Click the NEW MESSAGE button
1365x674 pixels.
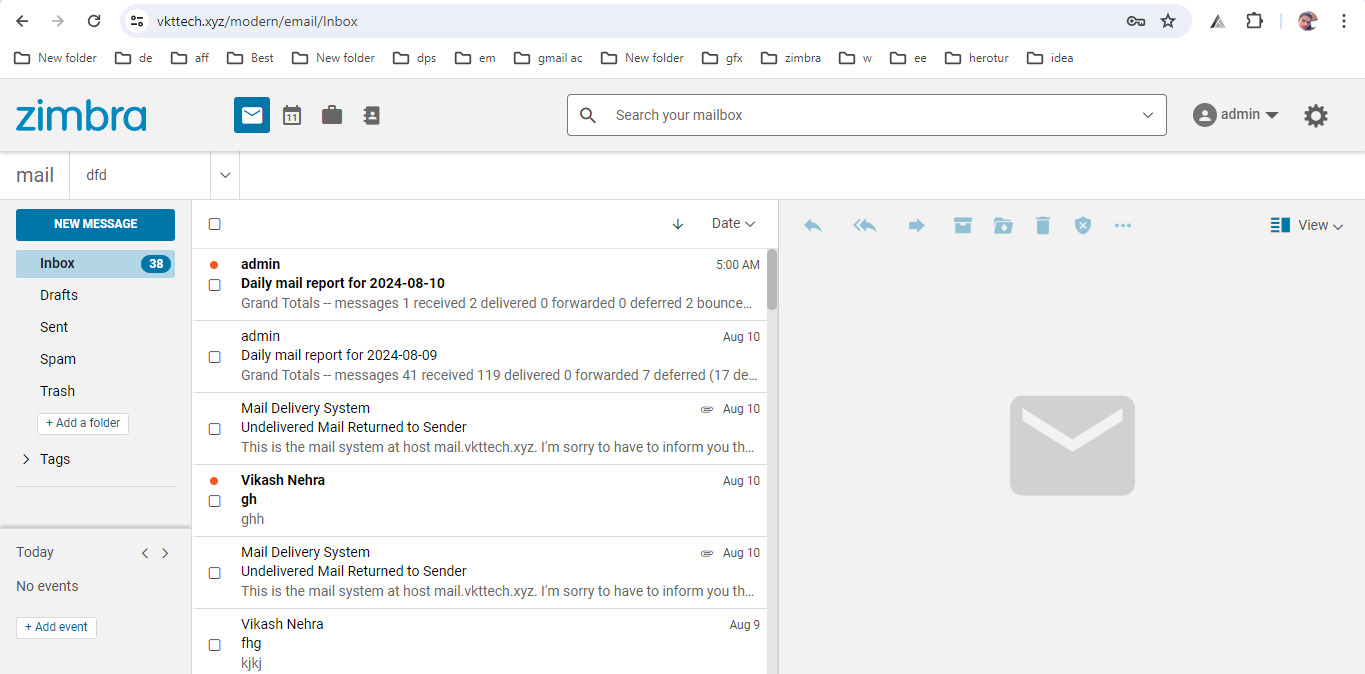click(95, 225)
